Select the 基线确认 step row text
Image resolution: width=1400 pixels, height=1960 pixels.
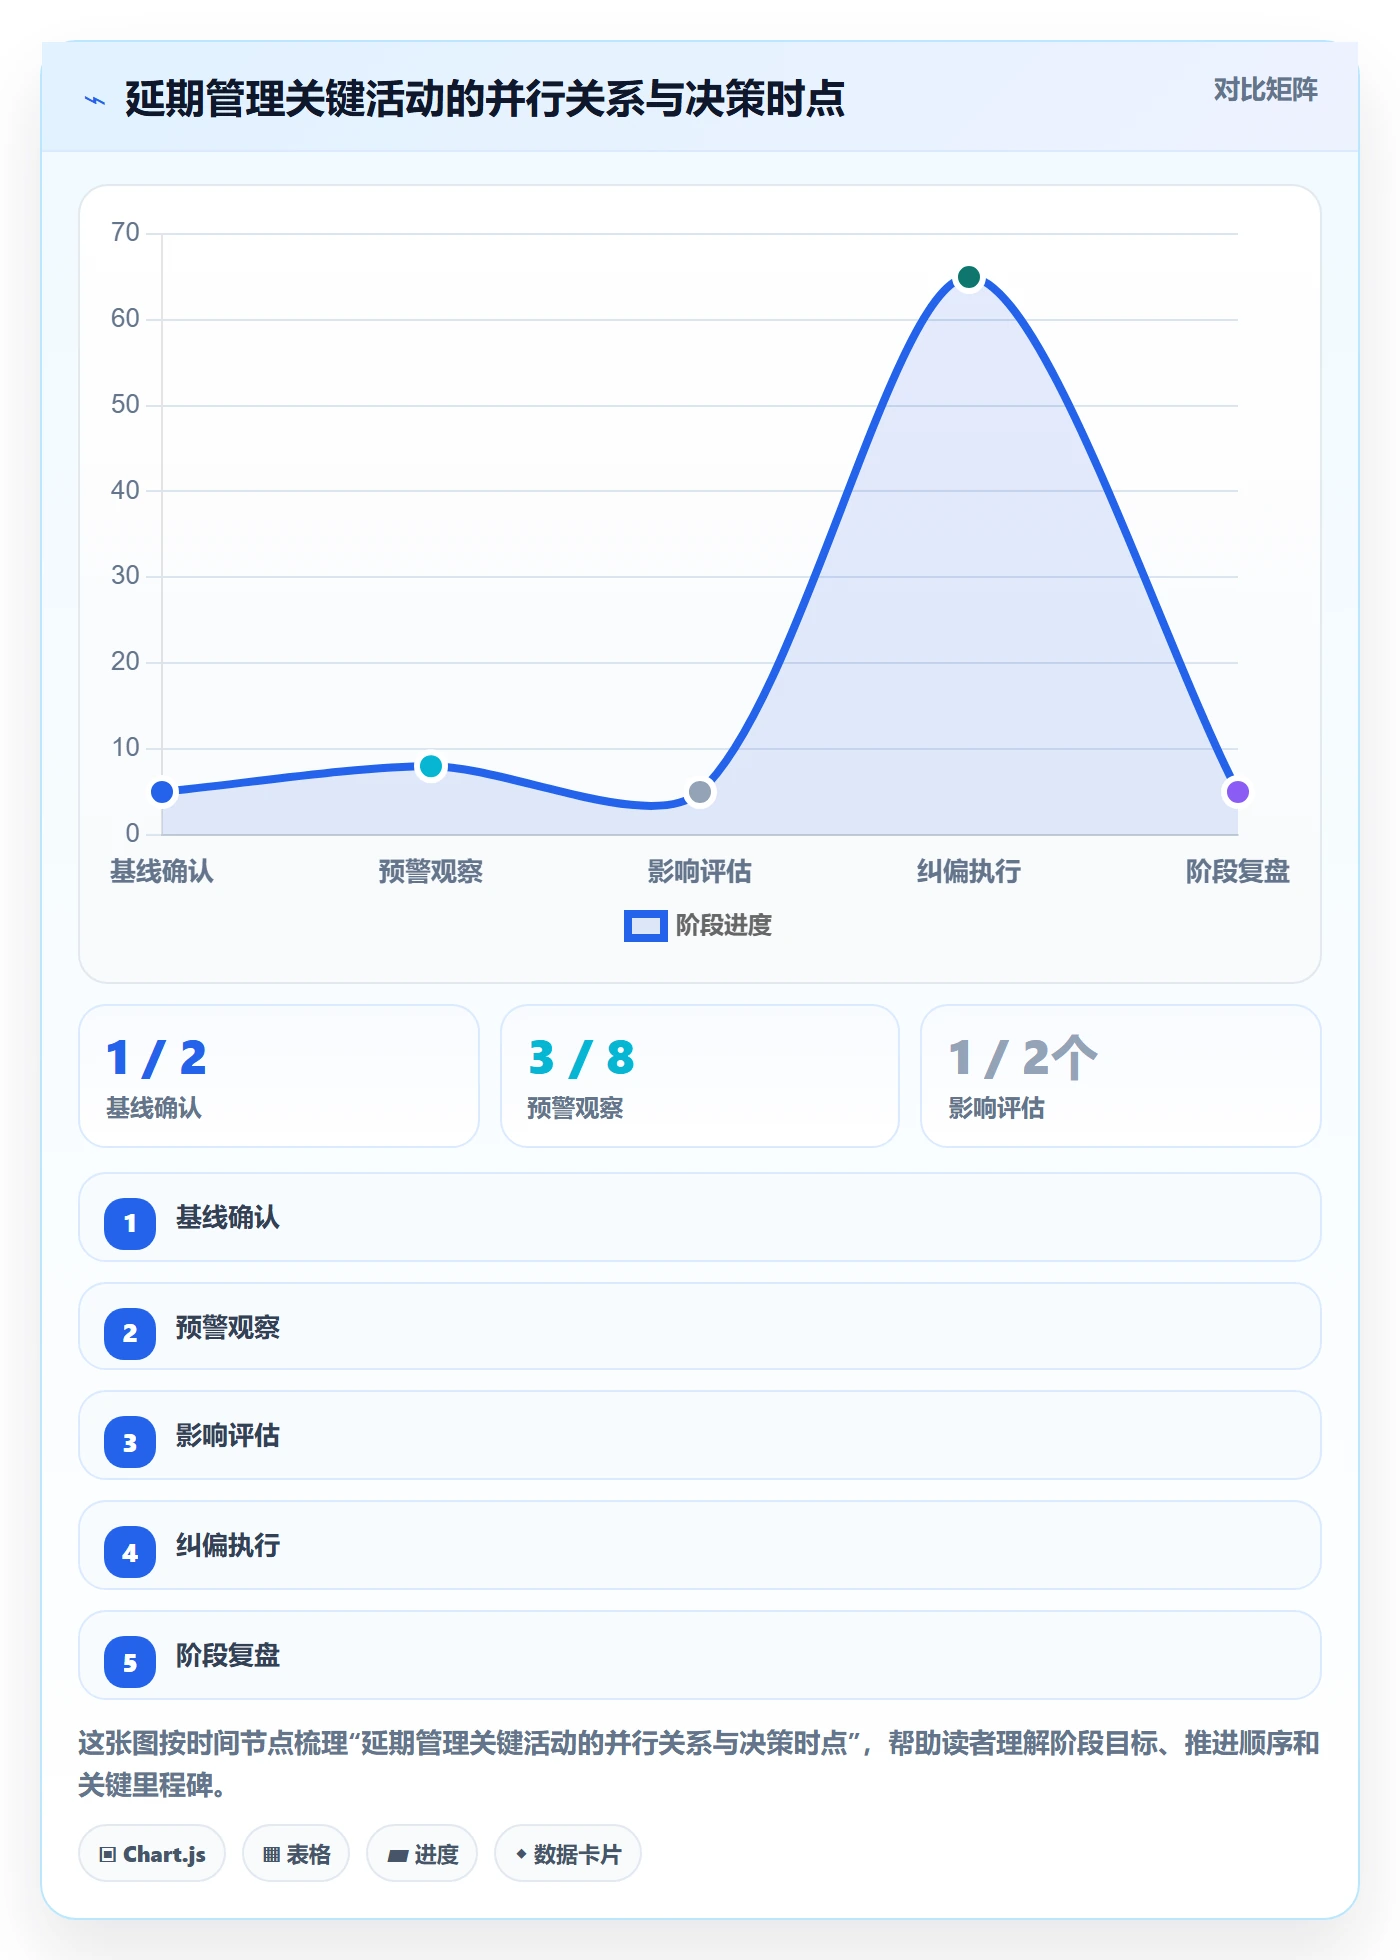pyautogui.click(x=228, y=1217)
